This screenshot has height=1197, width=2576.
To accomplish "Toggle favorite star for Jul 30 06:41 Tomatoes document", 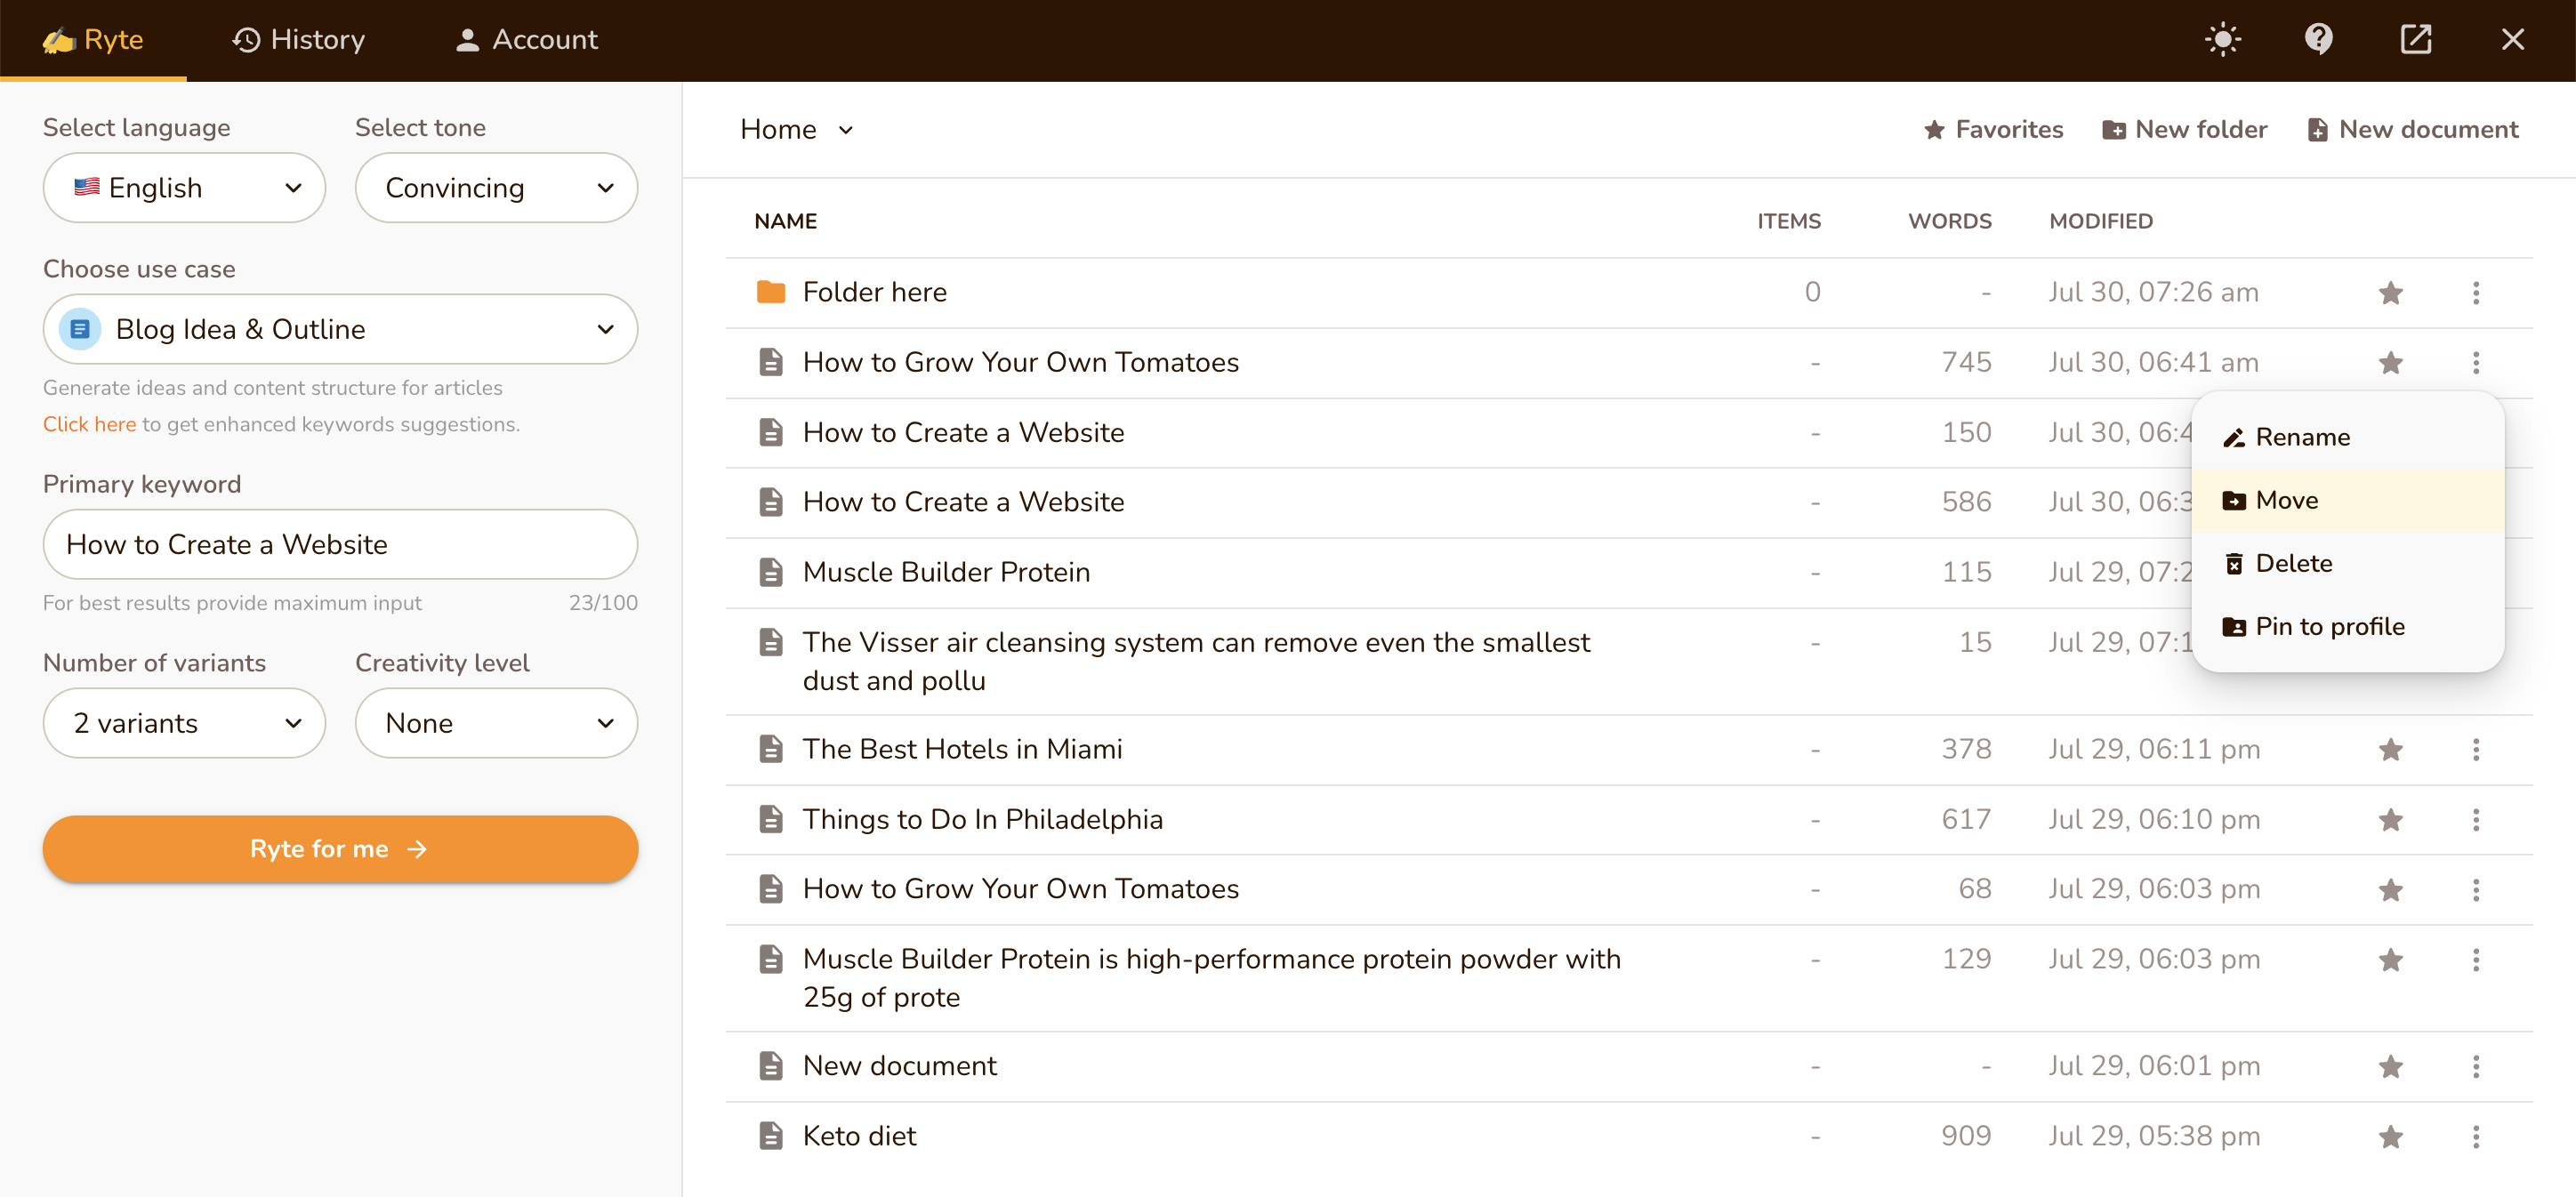I will coord(2390,363).
